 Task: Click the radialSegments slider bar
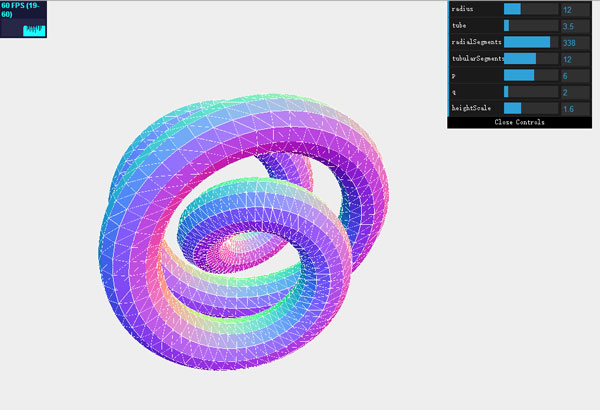pos(530,42)
